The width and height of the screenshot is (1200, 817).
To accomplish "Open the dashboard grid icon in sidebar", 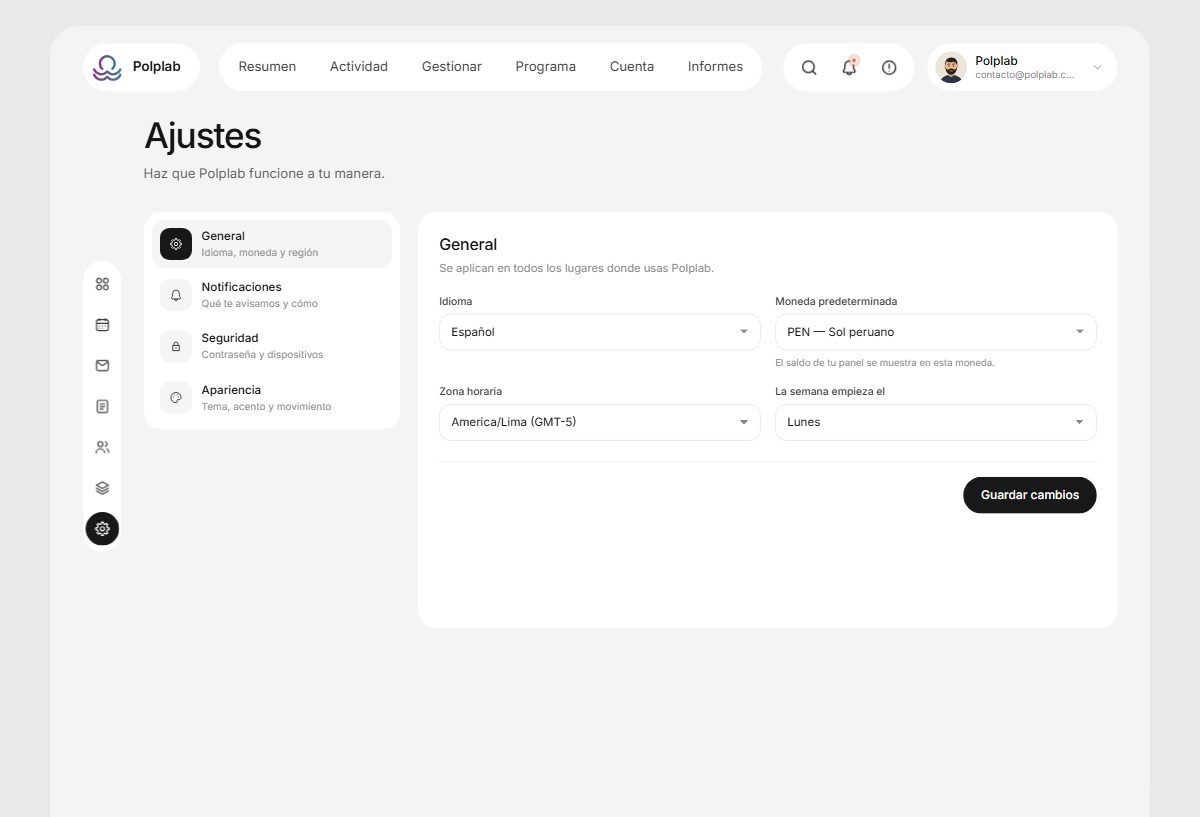I will click(102, 284).
